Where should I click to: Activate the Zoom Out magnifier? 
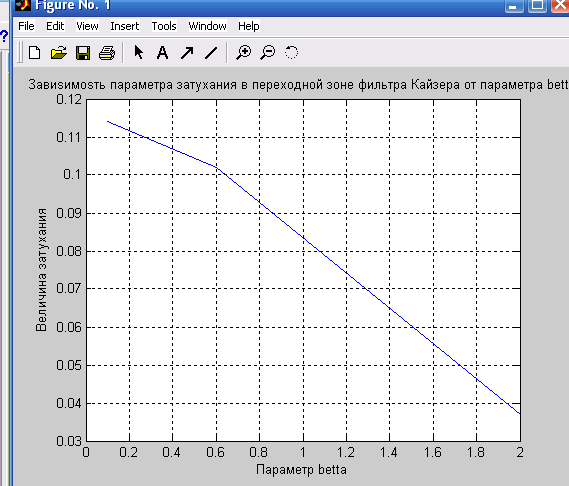click(x=268, y=53)
